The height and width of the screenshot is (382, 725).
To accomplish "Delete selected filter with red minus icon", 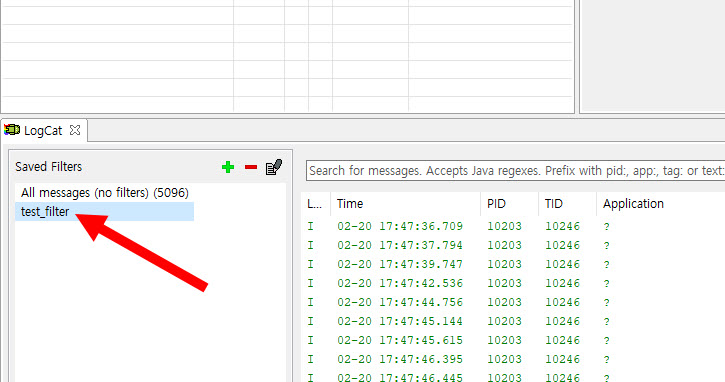I will pyautogui.click(x=251, y=167).
